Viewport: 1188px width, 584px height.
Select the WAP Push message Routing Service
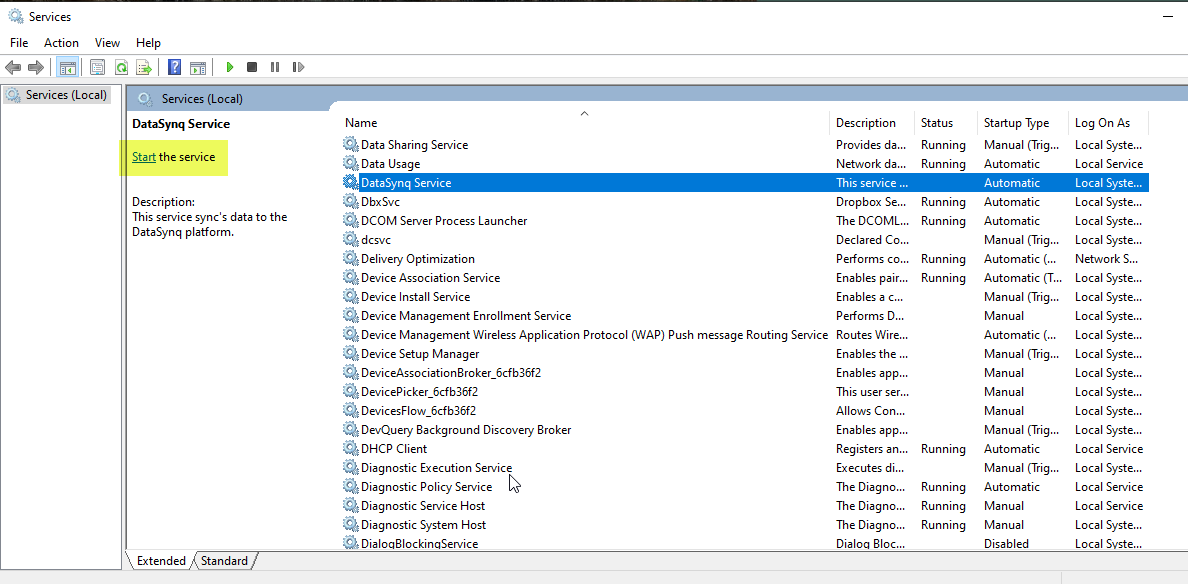(594, 335)
